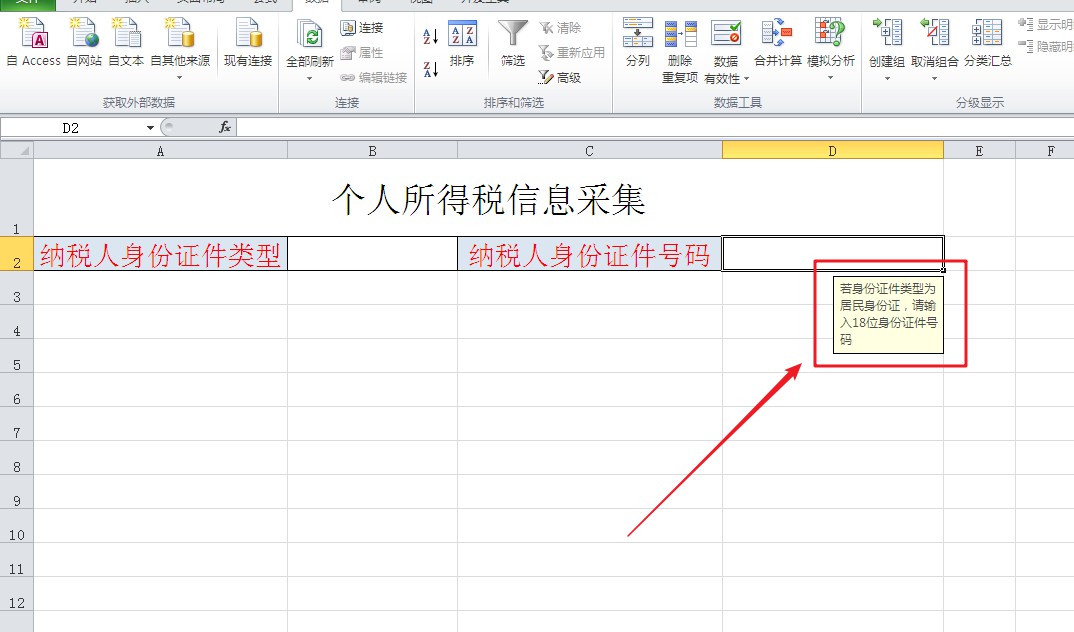The width and height of the screenshot is (1074, 632).
Task: Click 清除 clear filter
Action: click(x=560, y=28)
